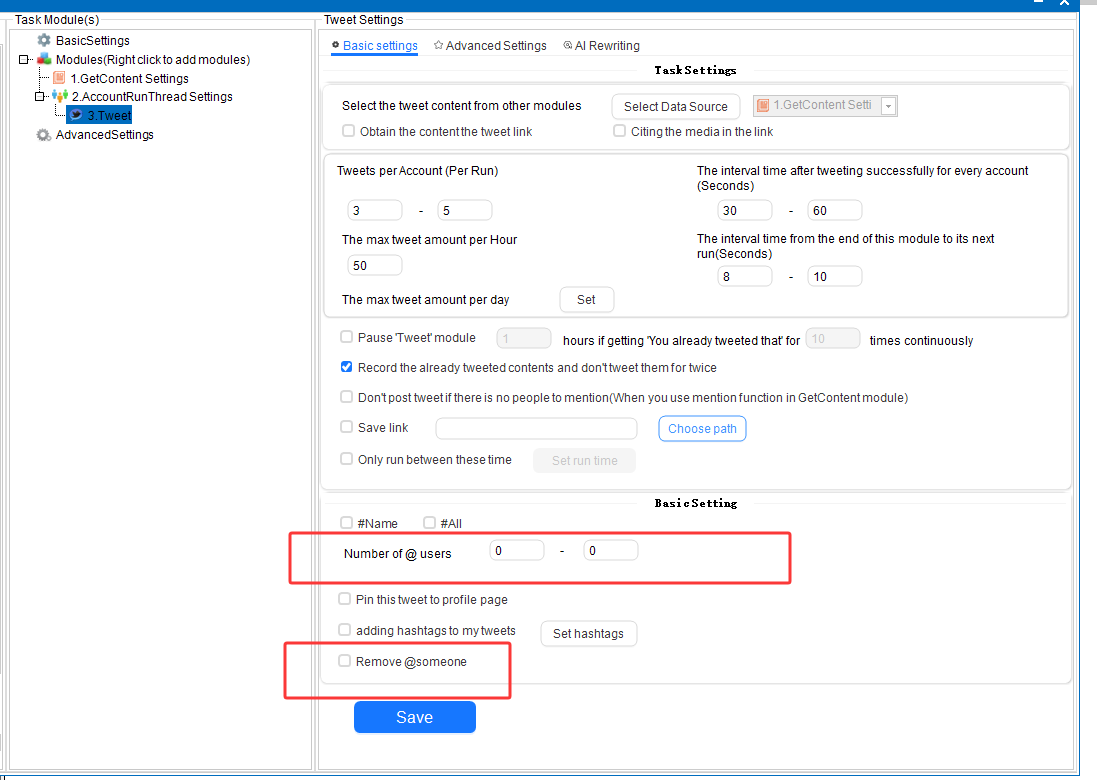Enable the Save link checkbox

(x=346, y=427)
